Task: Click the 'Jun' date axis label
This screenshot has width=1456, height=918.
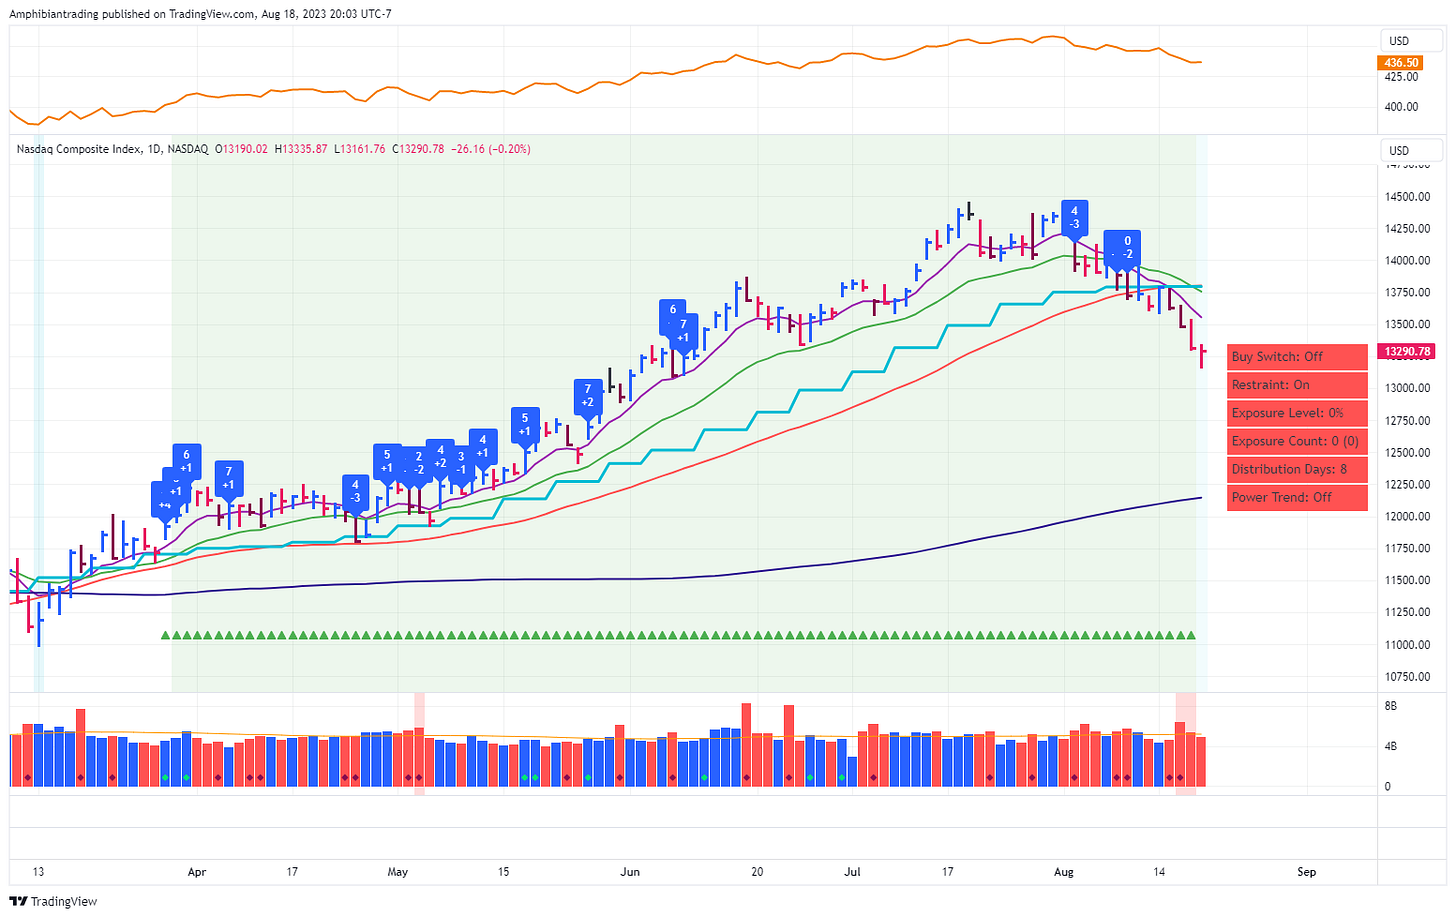Action: pos(630,872)
